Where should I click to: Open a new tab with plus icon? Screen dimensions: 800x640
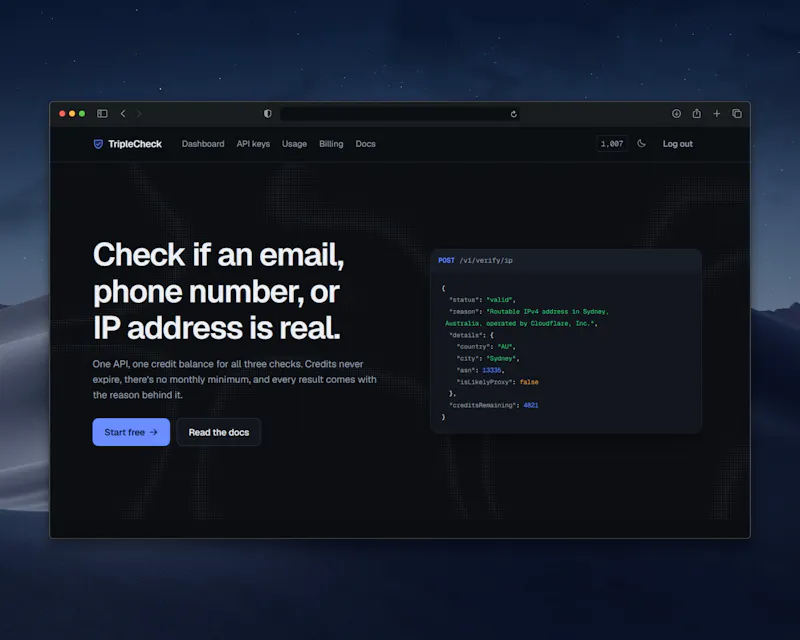(x=717, y=113)
